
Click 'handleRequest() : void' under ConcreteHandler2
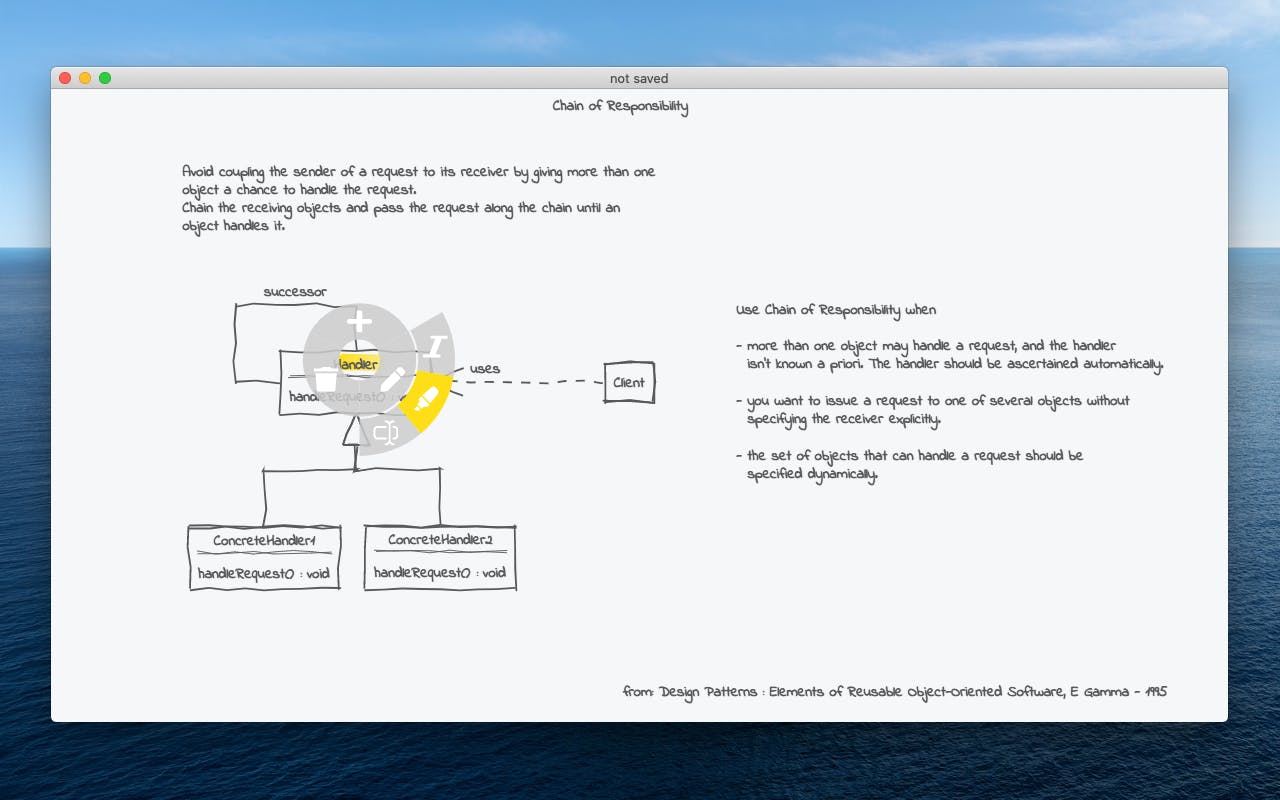click(x=440, y=573)
